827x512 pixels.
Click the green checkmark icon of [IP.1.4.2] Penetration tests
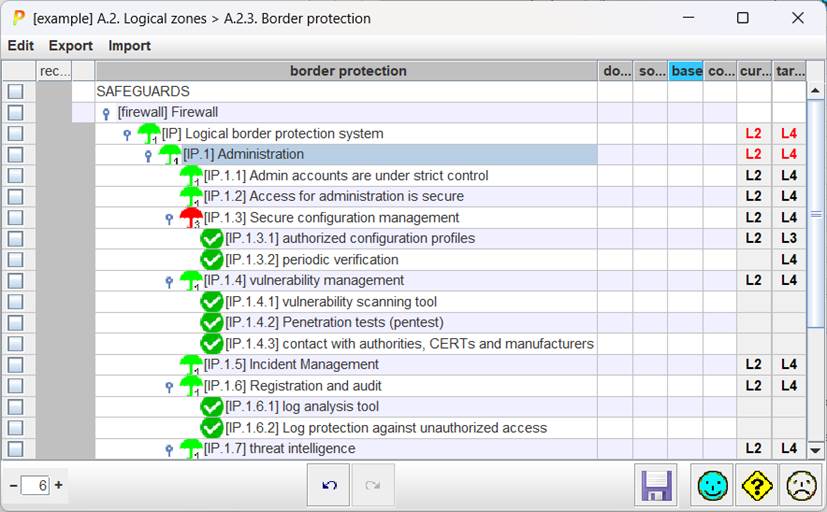coord(212,322)
